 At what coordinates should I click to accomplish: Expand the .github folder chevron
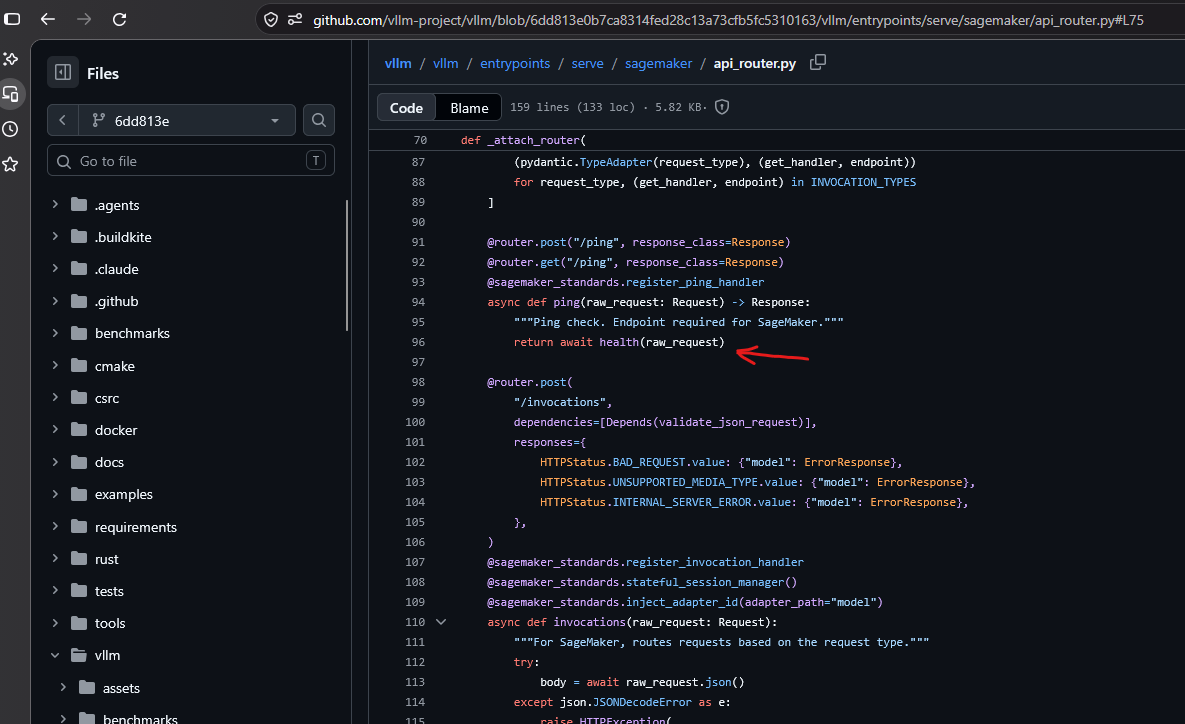tap(55, 301)
